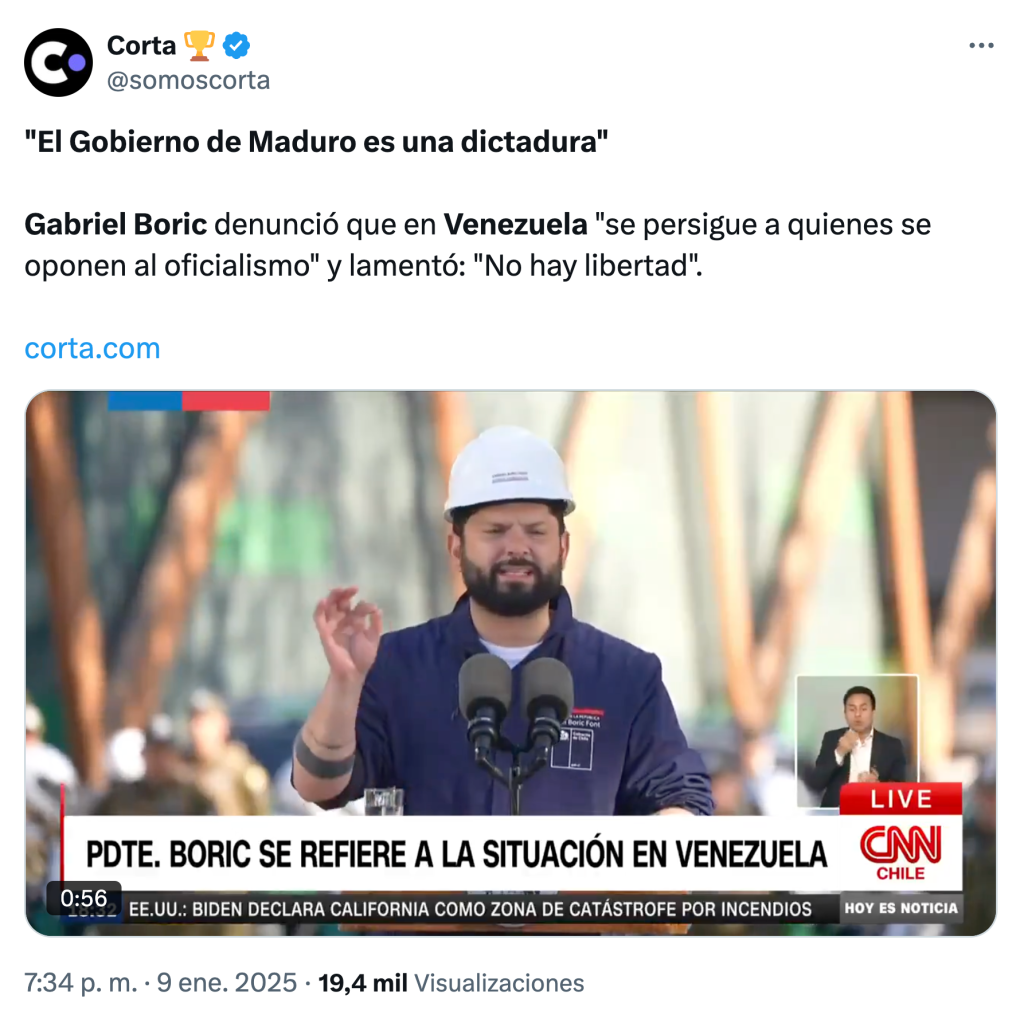Click the PDTE. BORIC headline banner in video
Image resolution: width=1024 pixels, height=1011 pixels.
click(456, 854)
